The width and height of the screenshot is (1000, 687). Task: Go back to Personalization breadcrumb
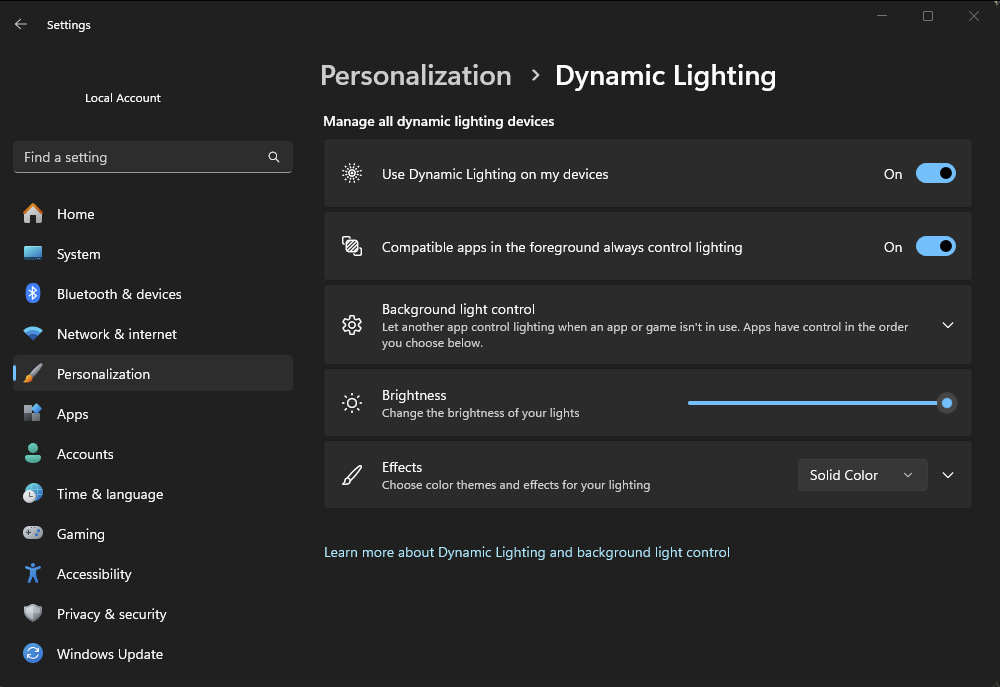[416, 76]
